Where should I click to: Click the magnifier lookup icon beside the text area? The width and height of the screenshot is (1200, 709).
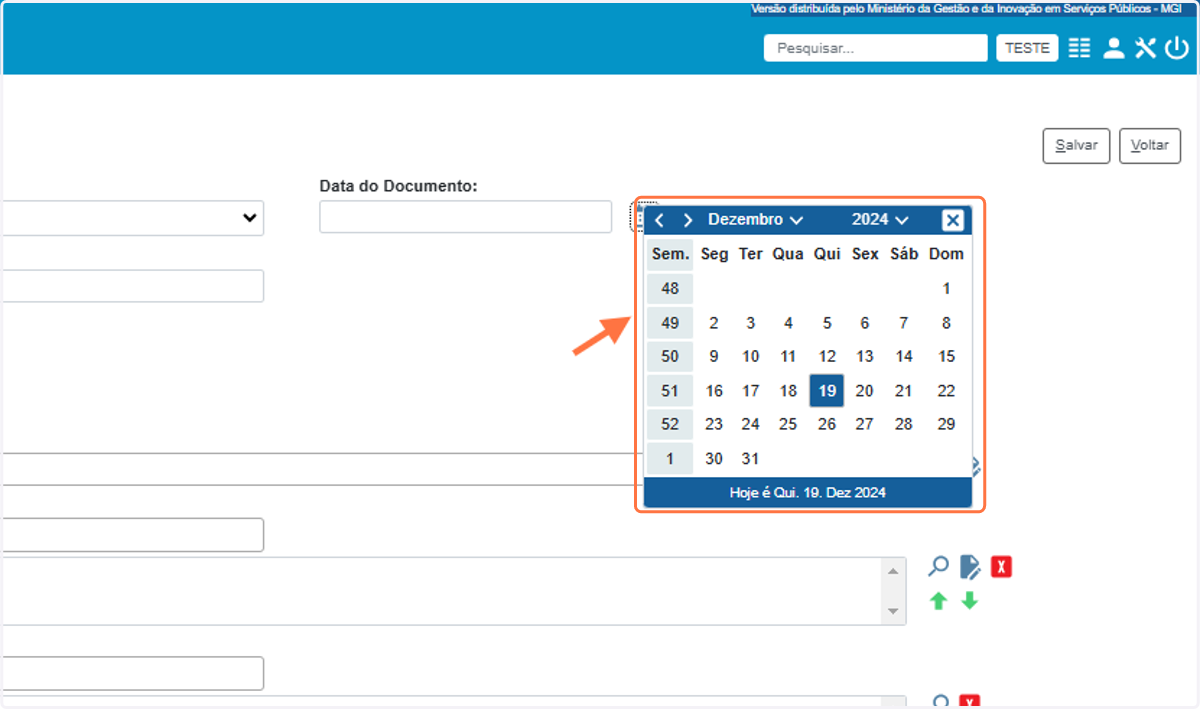point(938,567)
